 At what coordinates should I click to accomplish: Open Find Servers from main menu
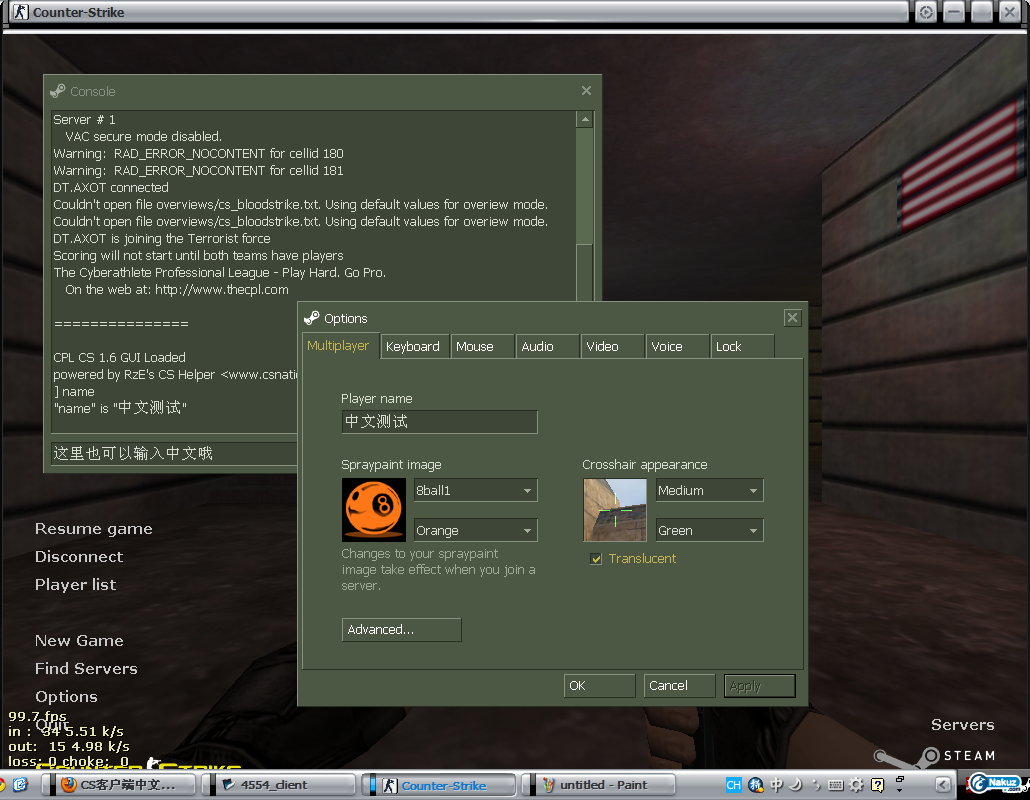[86, 669]
